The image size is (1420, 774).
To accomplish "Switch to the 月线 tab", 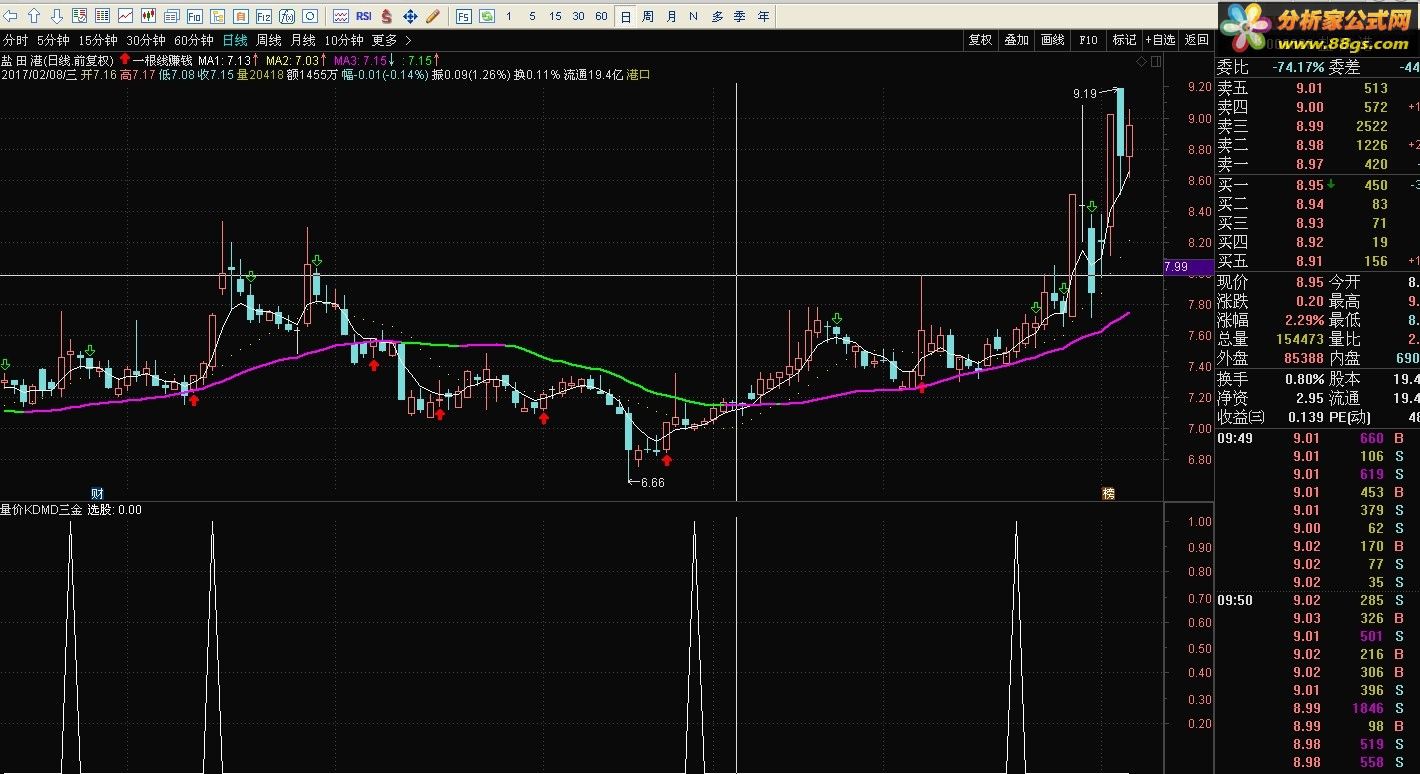I will click(303, 40).
